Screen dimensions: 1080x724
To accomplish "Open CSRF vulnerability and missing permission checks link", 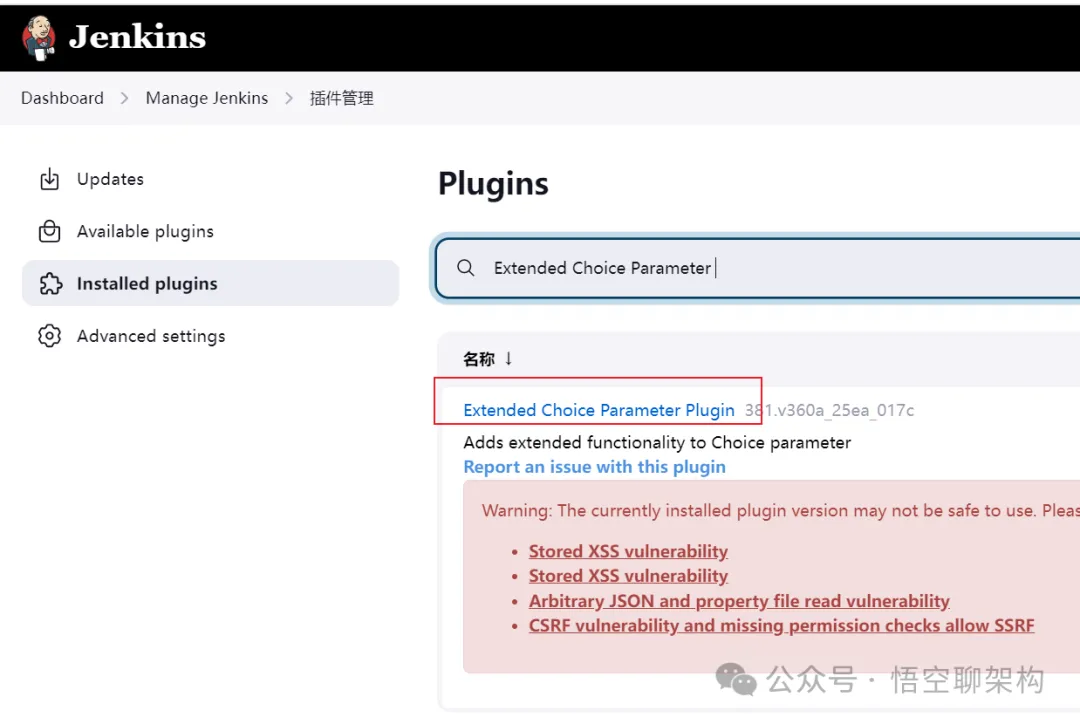I will click(781, 626).
